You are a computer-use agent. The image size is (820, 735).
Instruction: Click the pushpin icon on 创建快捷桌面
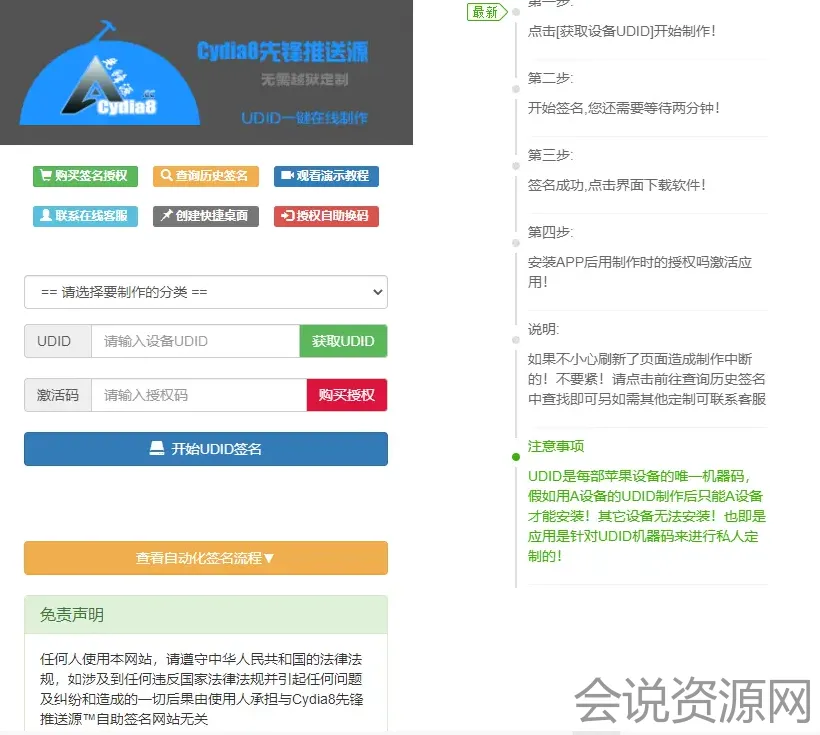coord(166,216)
